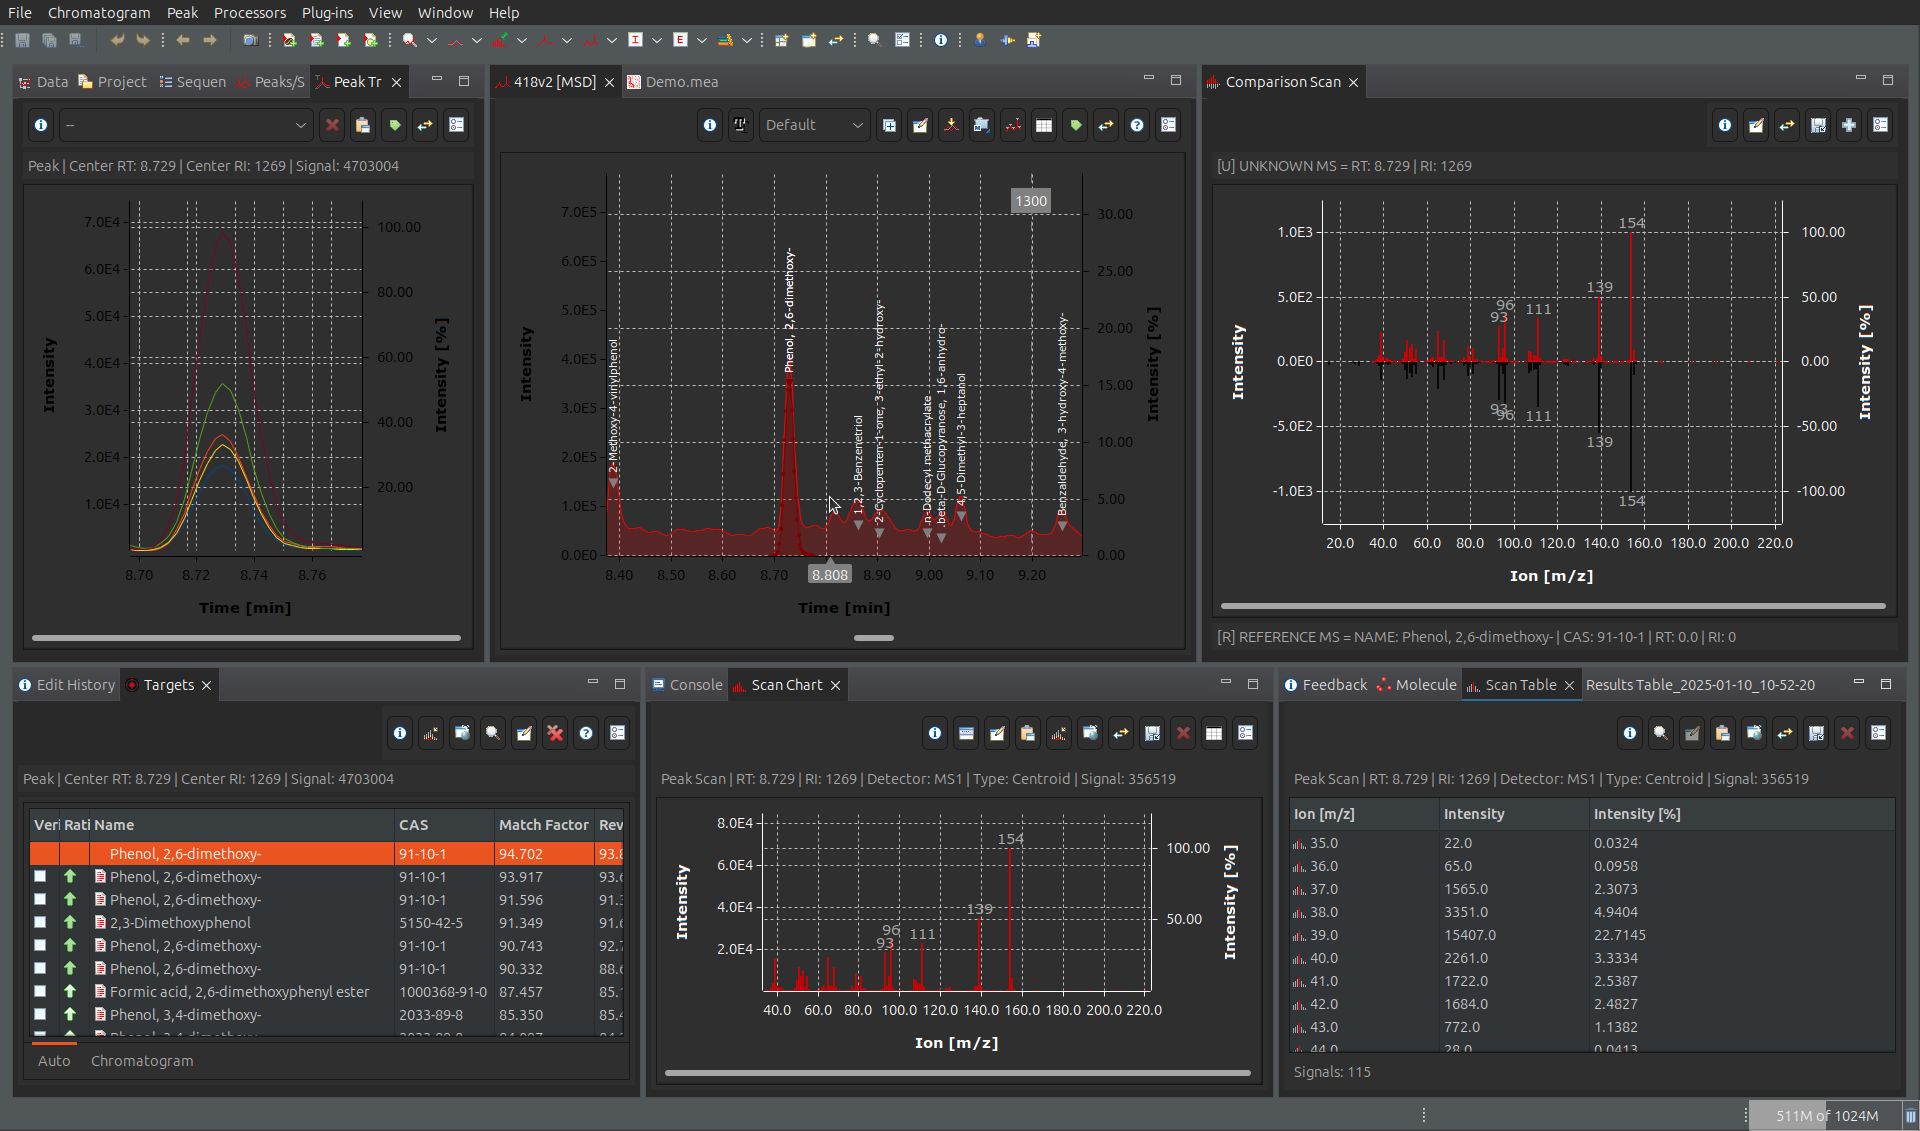Click the help question mark in the chromatogram toolbar
The image size is (1920, 1131).
[x=1136, y=125]
